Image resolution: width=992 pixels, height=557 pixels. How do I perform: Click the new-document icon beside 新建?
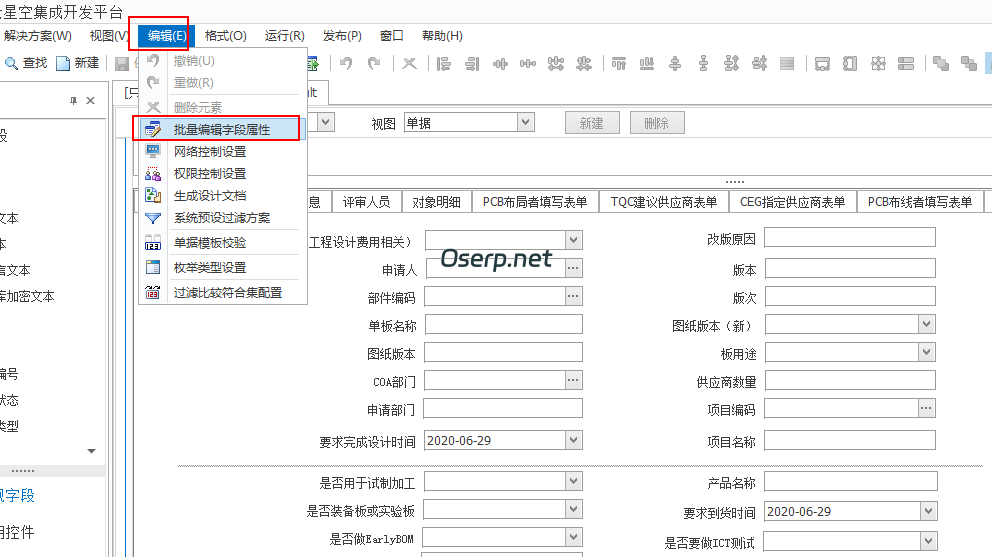click(x=63, y=63)
